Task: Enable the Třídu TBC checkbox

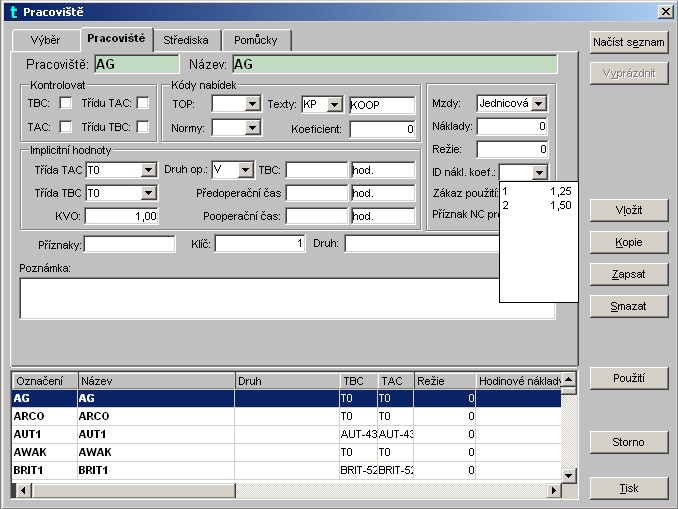Action: click(143, 127)
